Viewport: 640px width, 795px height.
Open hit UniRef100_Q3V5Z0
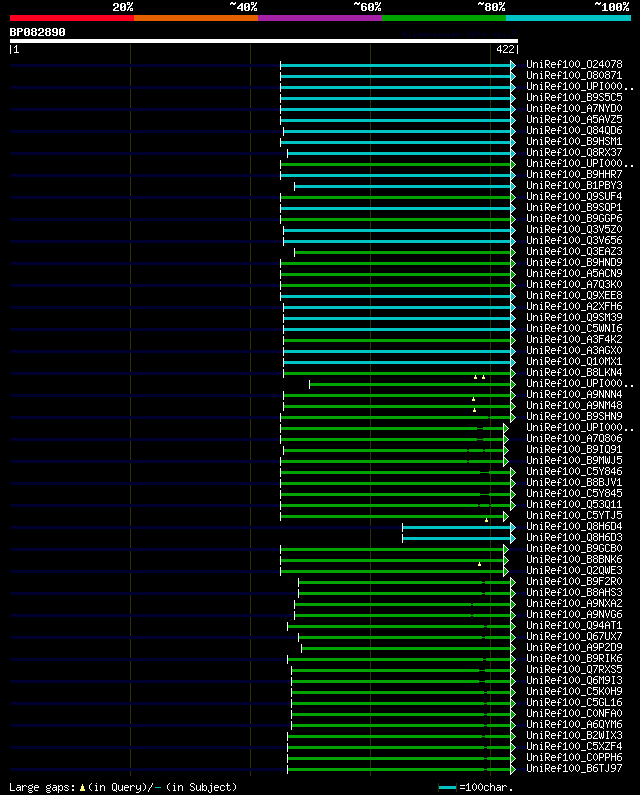pos(574,230)
